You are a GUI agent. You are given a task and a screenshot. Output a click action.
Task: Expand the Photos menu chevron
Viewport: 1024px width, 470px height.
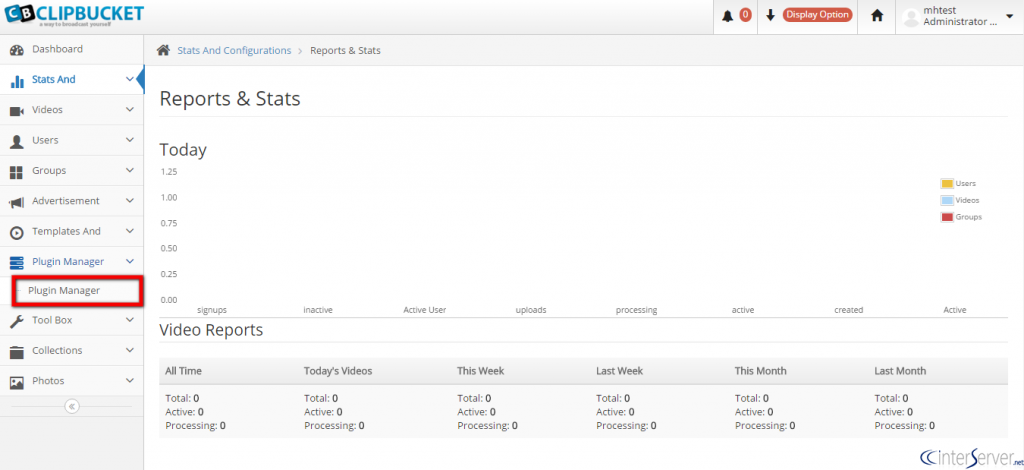click(x=129, y=381)
